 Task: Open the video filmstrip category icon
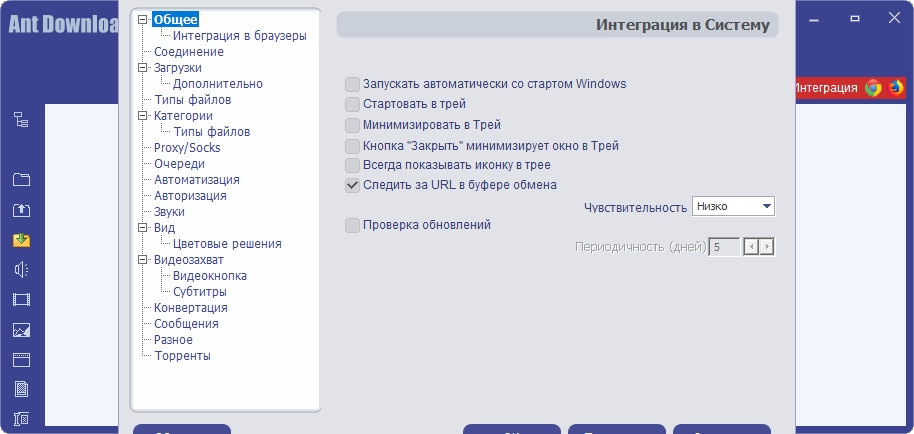[x=21, y=299]
